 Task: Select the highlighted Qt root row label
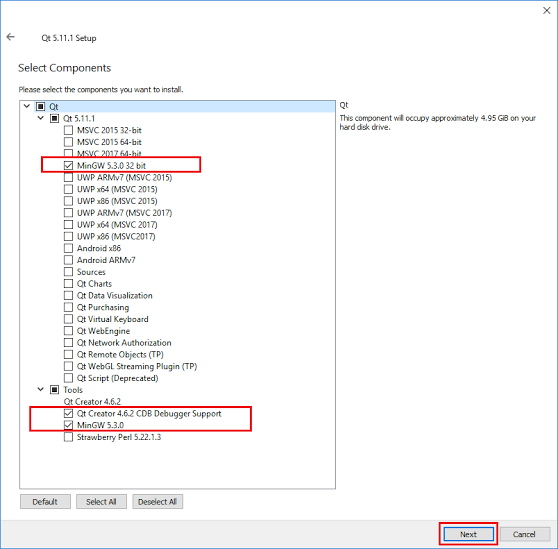(x=54, y=106)
